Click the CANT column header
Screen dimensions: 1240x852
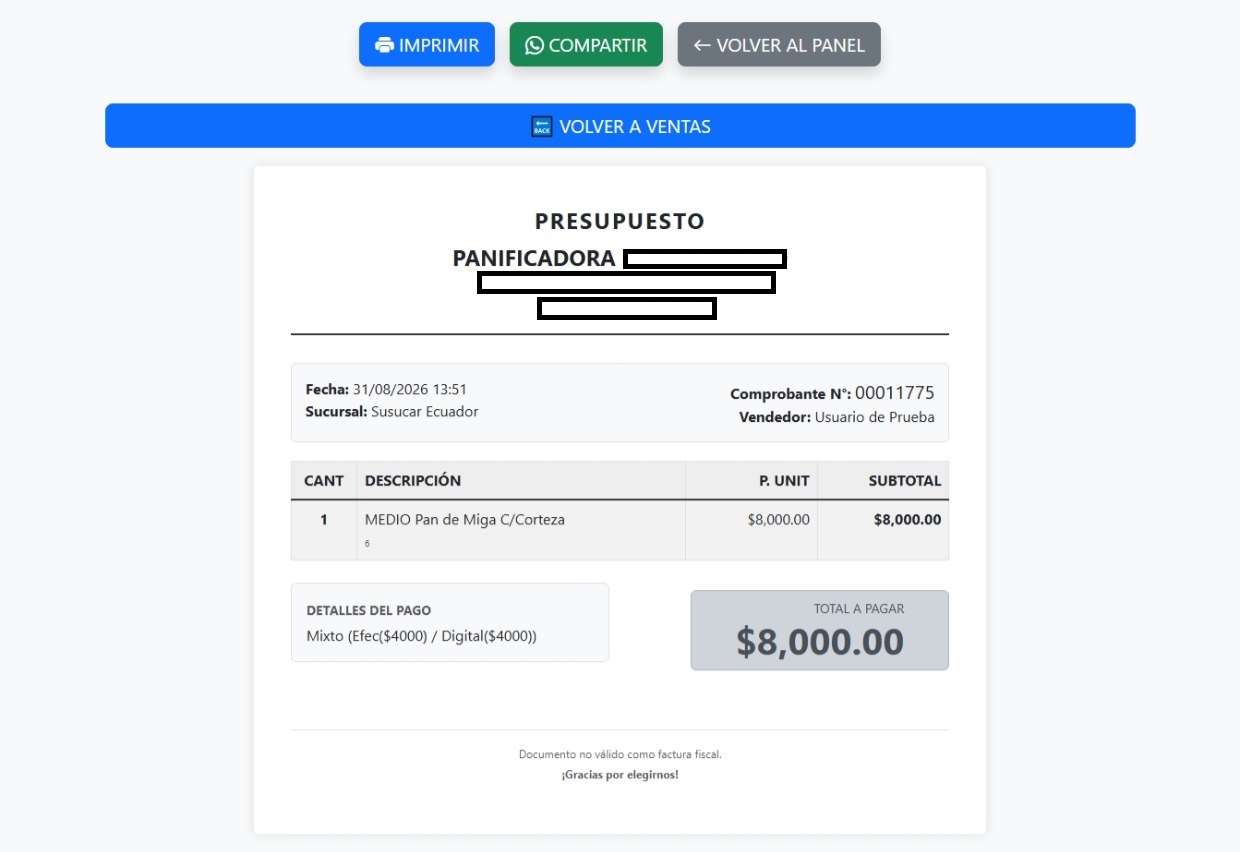click(x=324, y=480)
